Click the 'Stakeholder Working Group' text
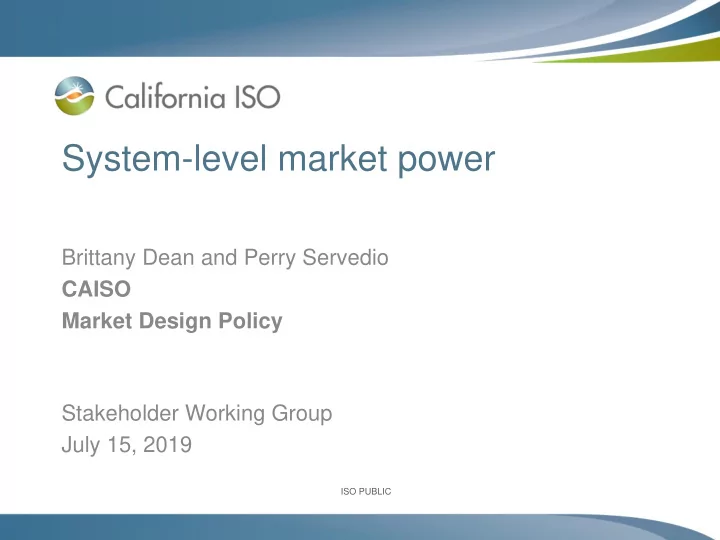 tap(197, 413)
